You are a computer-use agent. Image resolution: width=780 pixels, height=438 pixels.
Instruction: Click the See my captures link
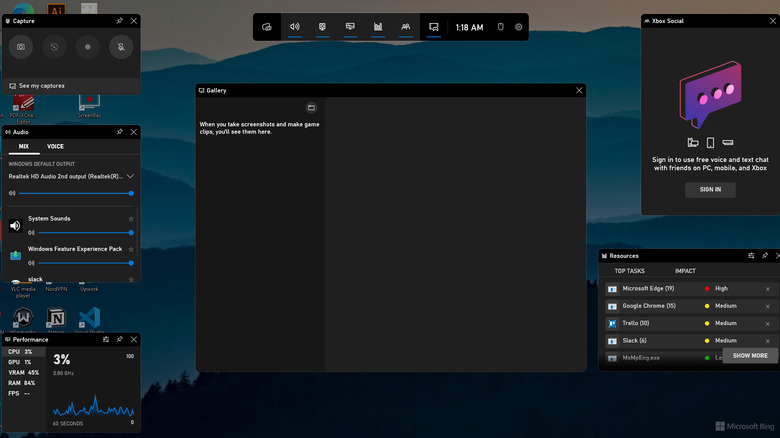[x=41, y=86]
